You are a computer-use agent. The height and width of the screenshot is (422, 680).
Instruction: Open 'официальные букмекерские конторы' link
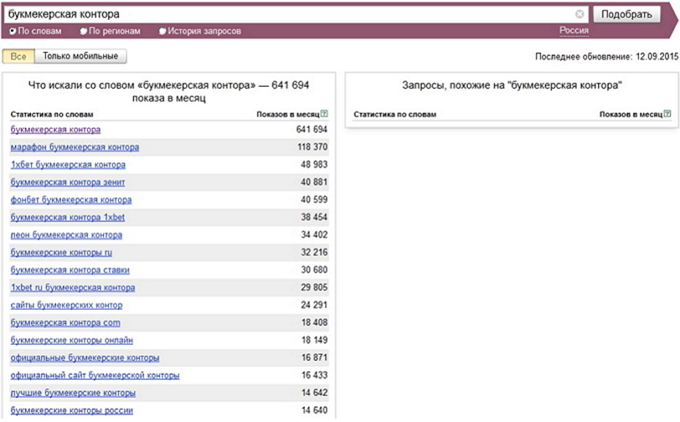pos(85,358)
